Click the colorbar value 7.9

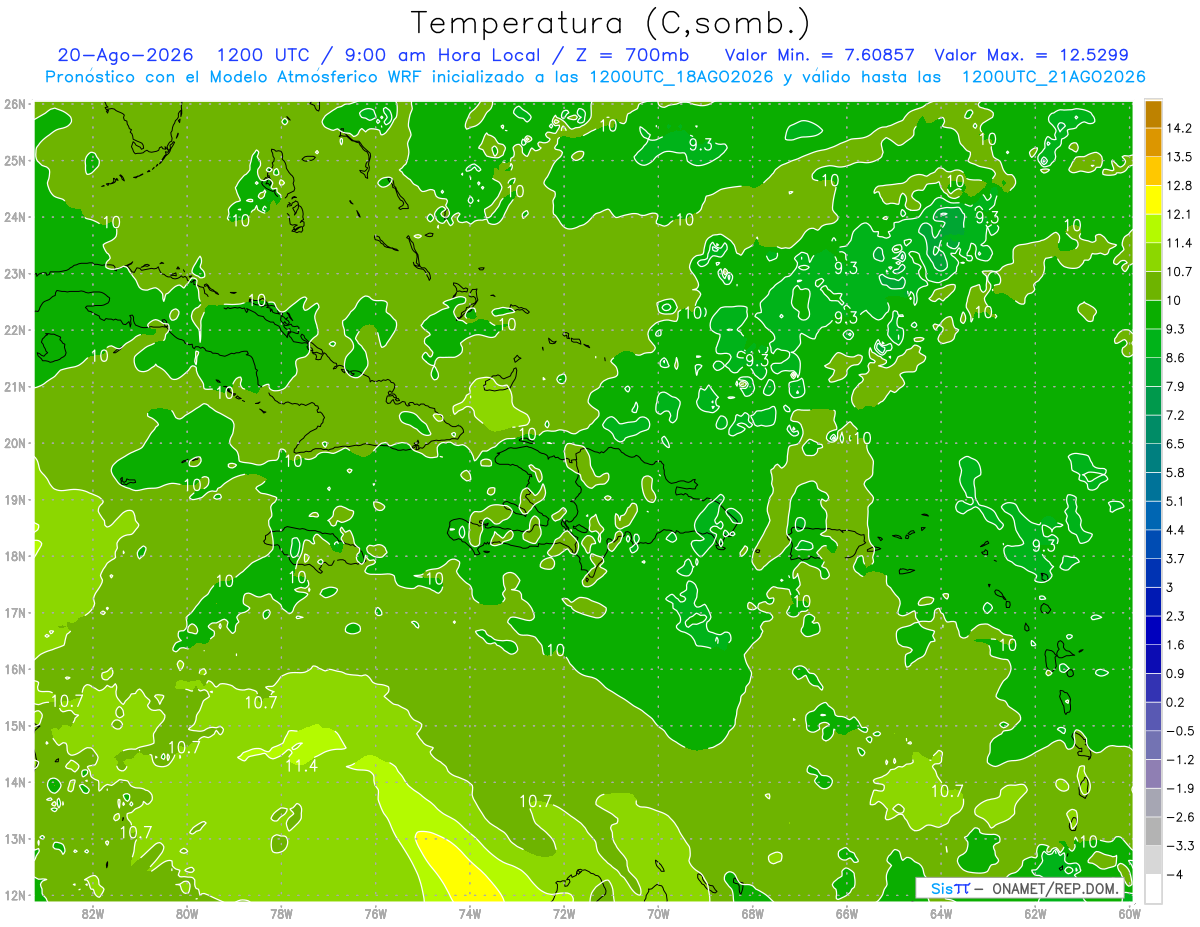[1176, 386]
